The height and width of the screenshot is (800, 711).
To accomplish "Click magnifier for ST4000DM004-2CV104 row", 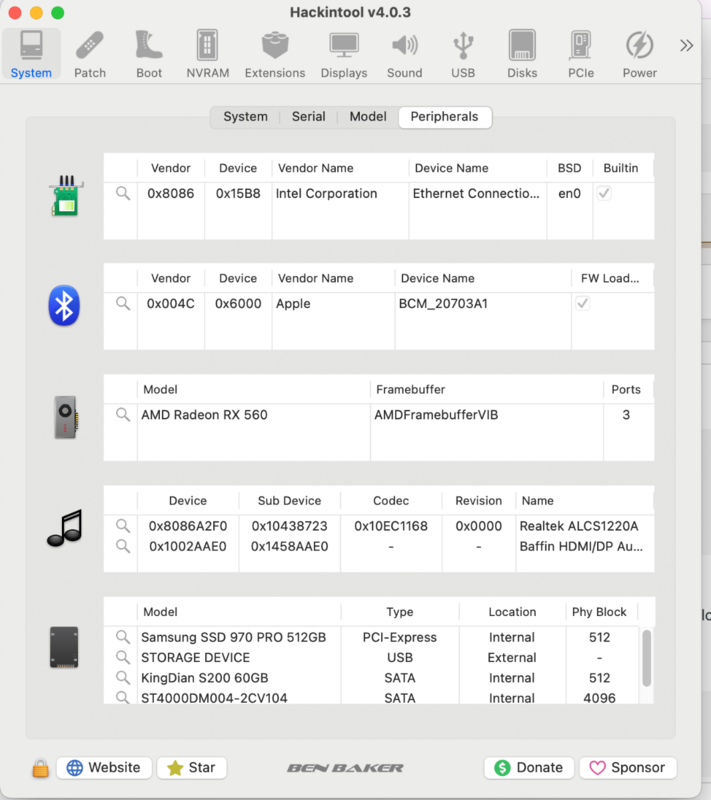I will [123, 697].
